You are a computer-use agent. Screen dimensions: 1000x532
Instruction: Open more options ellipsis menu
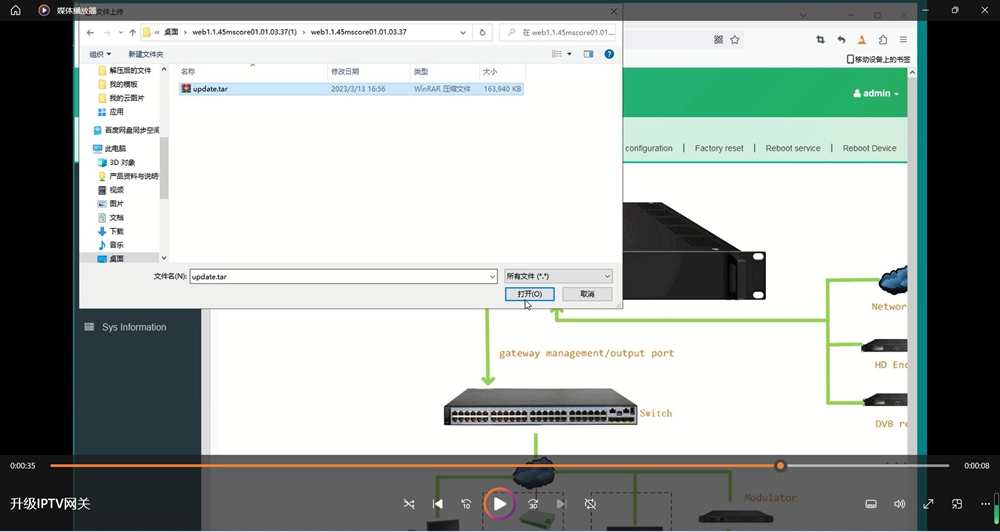pyautogui.click(x=985, y=504)
